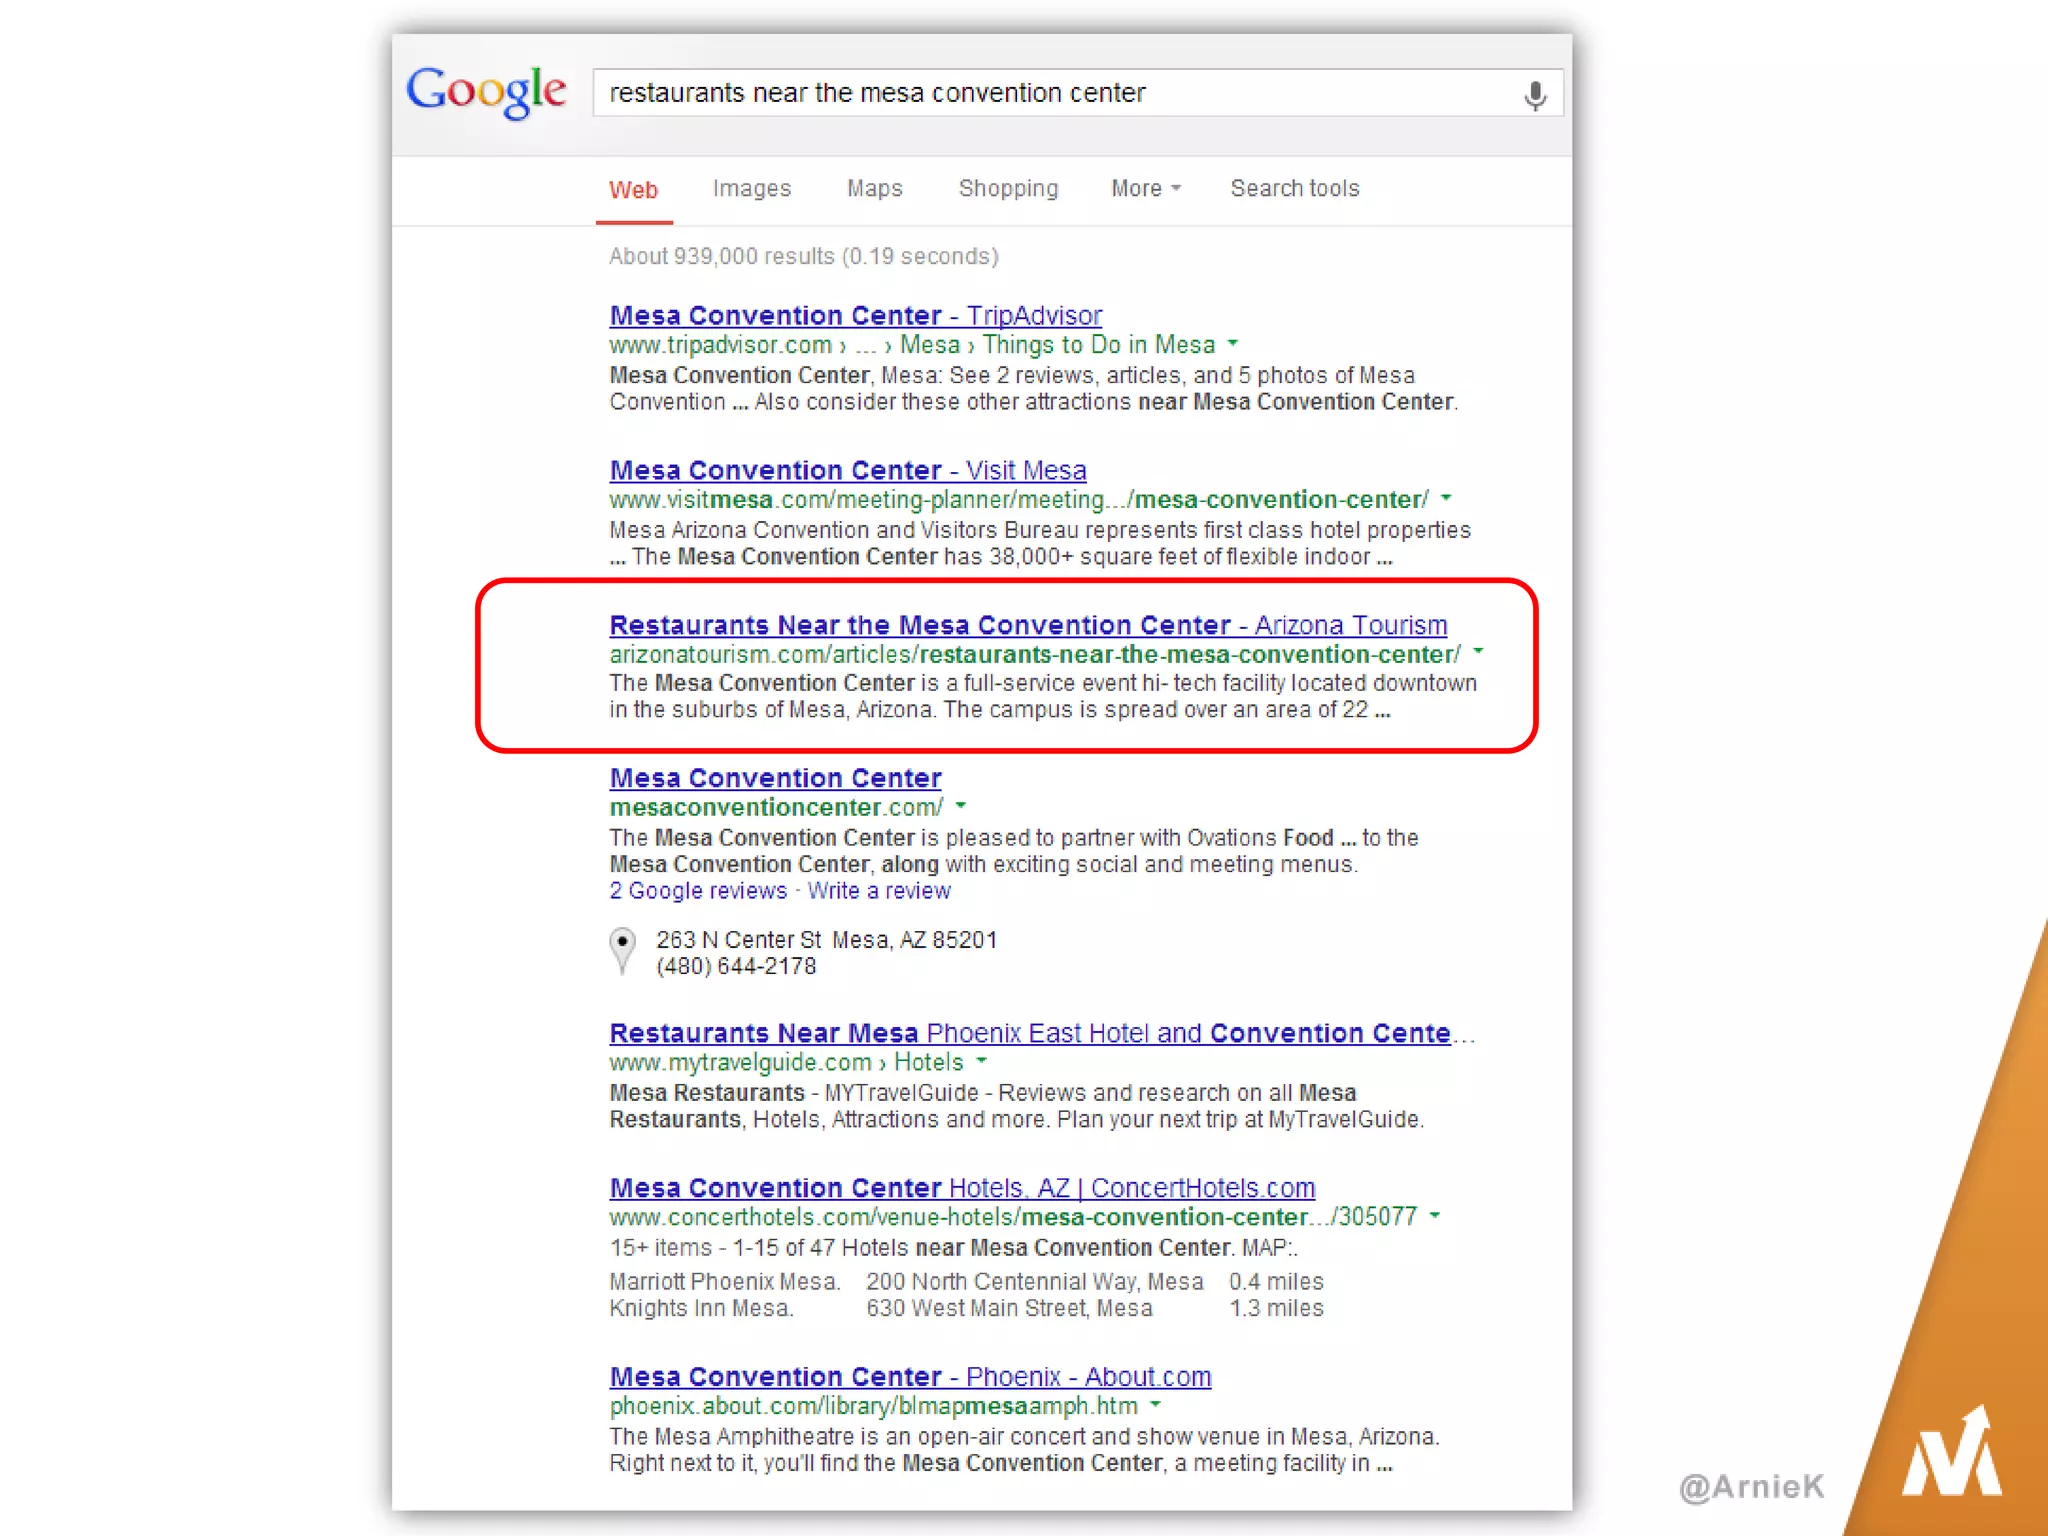Switch to the Images tab
Image resolution: width=2048 pixels, height=1536 pixels.
tap(751, 188)
